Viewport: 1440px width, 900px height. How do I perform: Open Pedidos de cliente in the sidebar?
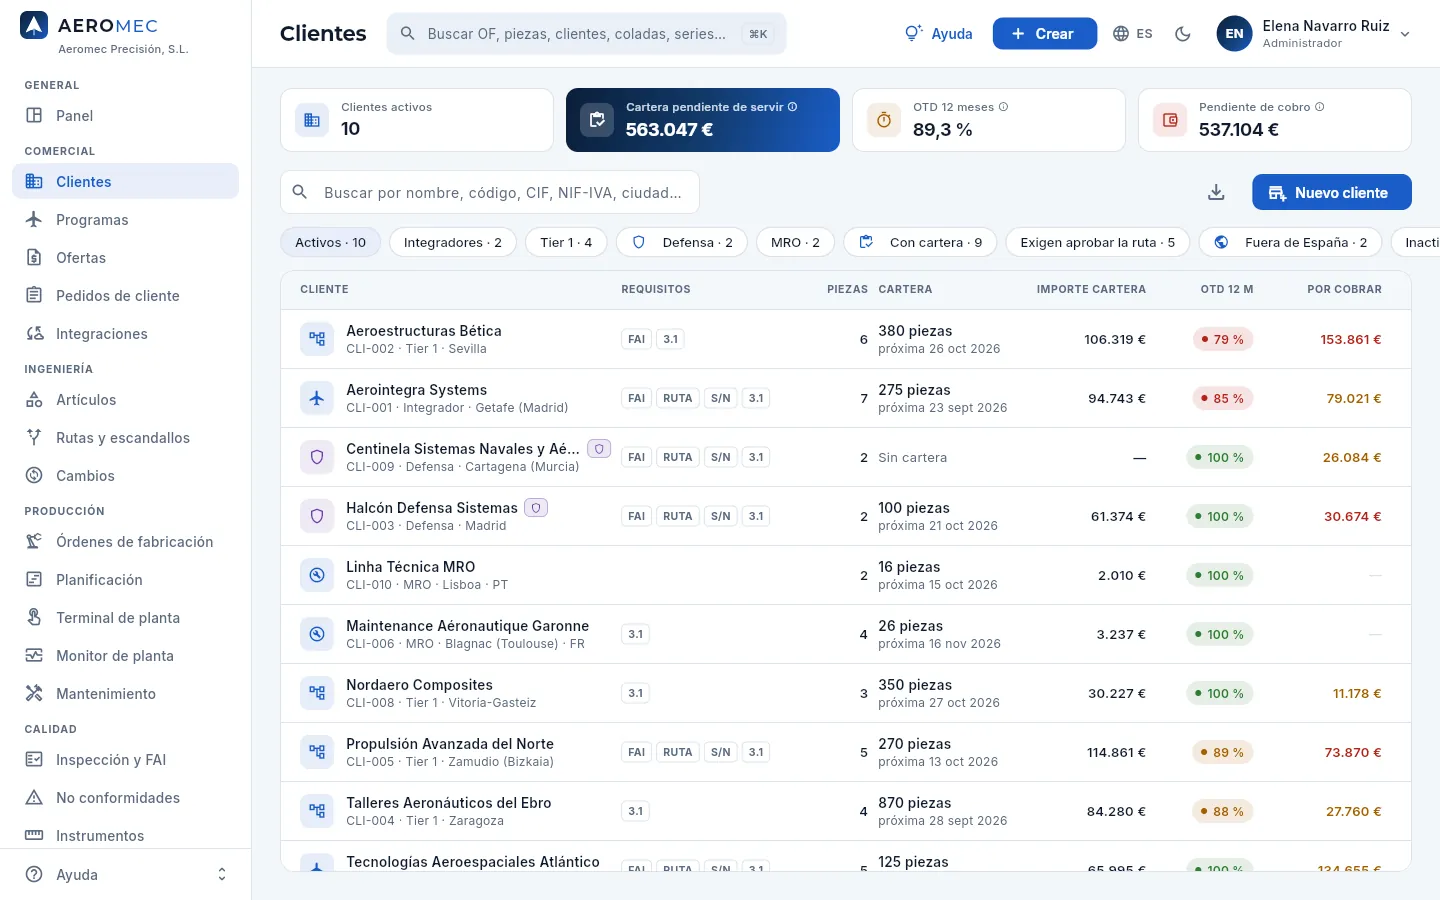pyautogui.click(x=125, y=296)
